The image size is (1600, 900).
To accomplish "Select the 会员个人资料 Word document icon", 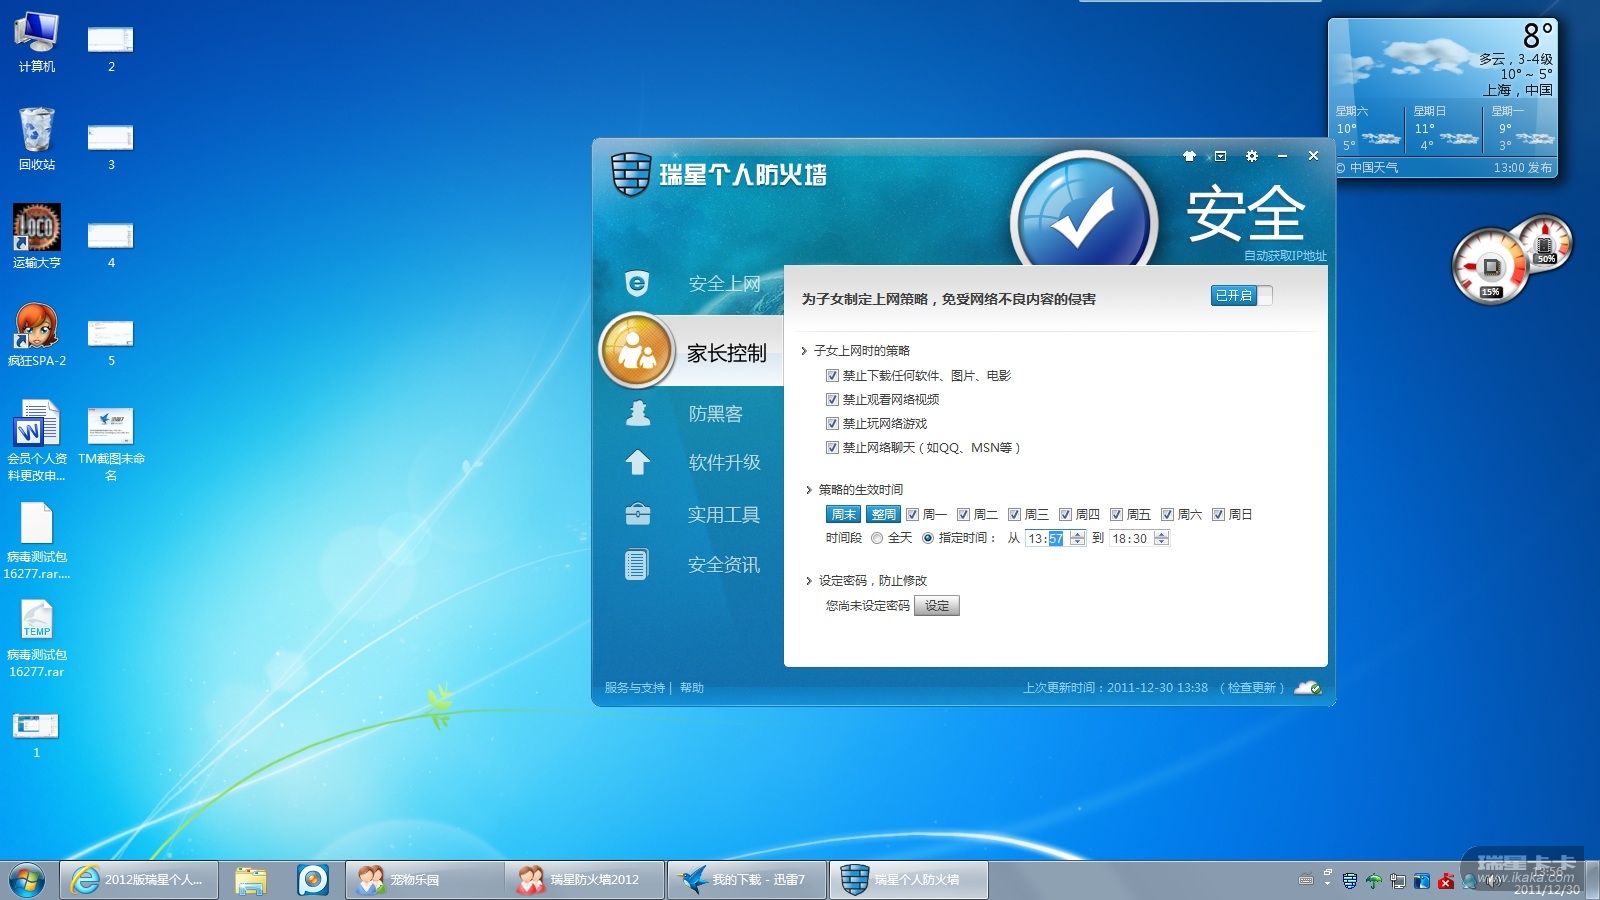I will (37, 441).
